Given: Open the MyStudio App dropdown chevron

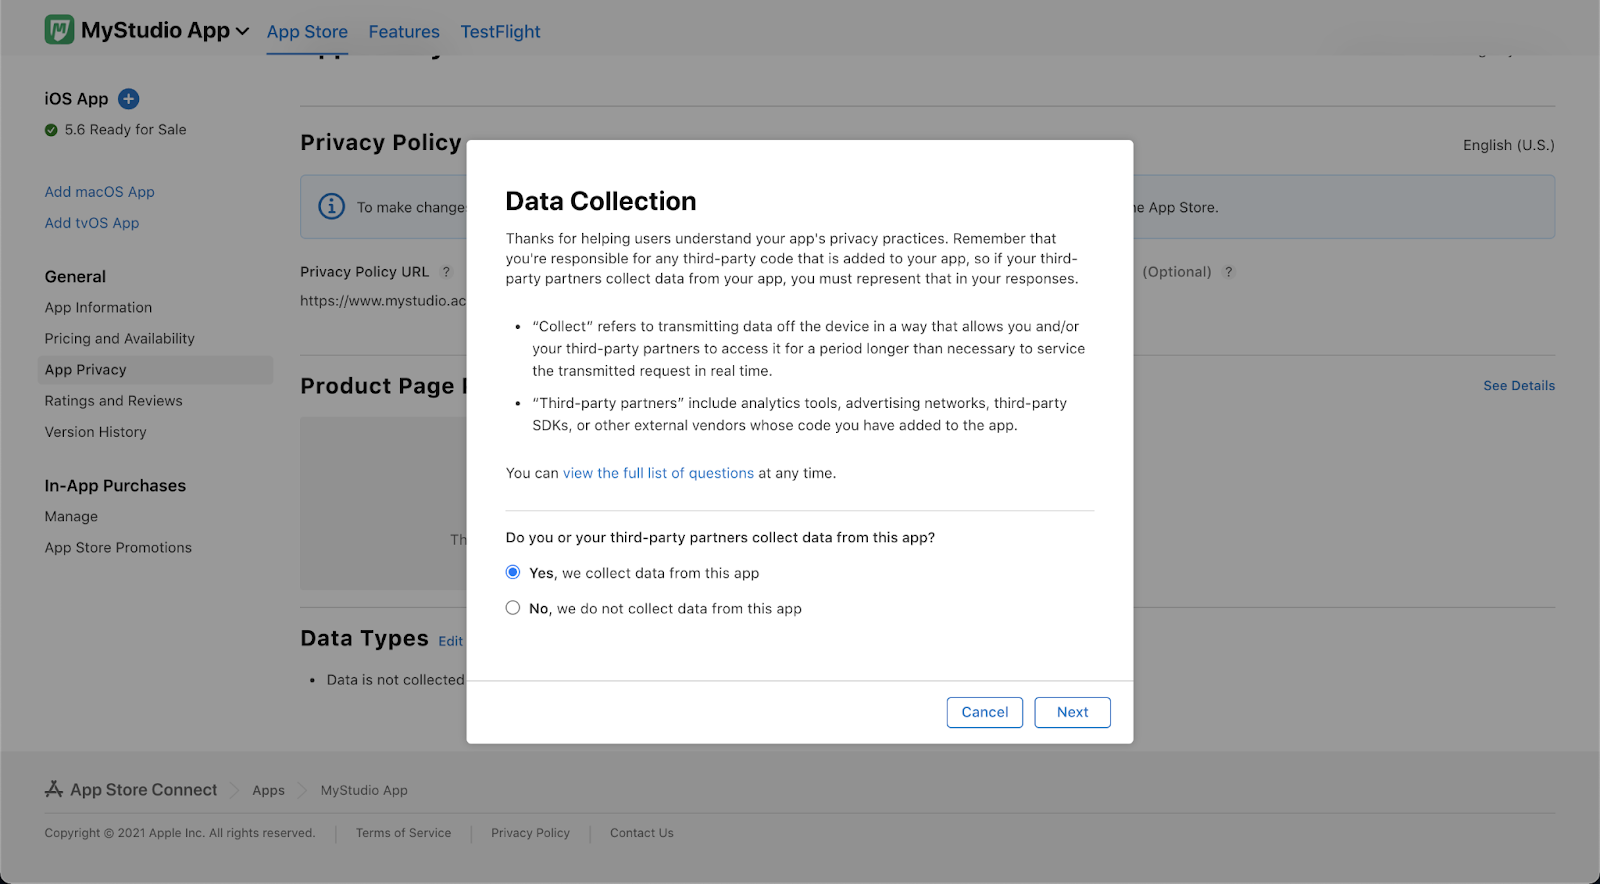Looking at the screenshot, I should coord(242,32).
